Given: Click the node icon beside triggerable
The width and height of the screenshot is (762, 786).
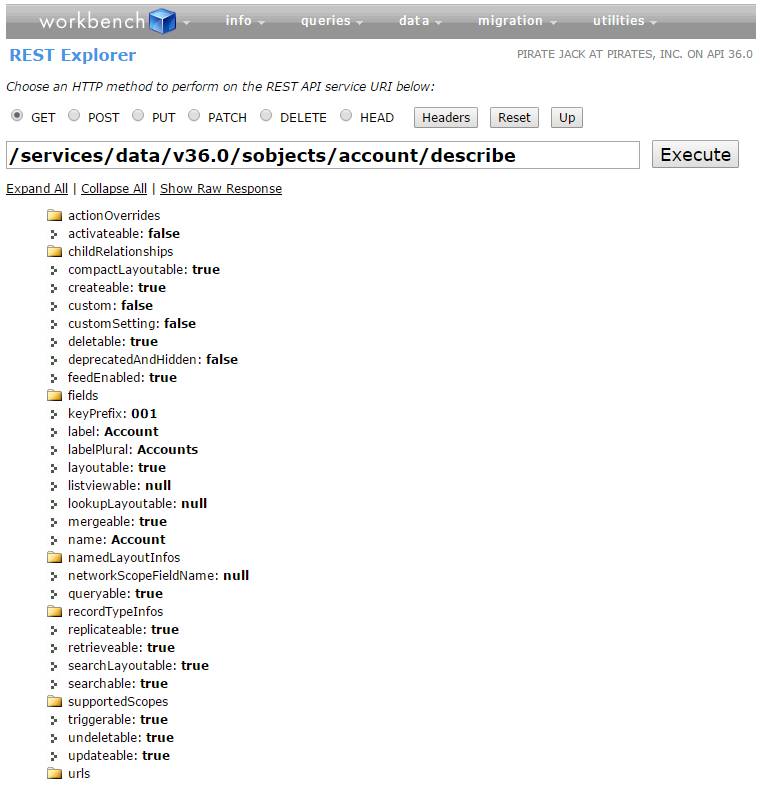Looking at the screenshot, I should 54,720.
